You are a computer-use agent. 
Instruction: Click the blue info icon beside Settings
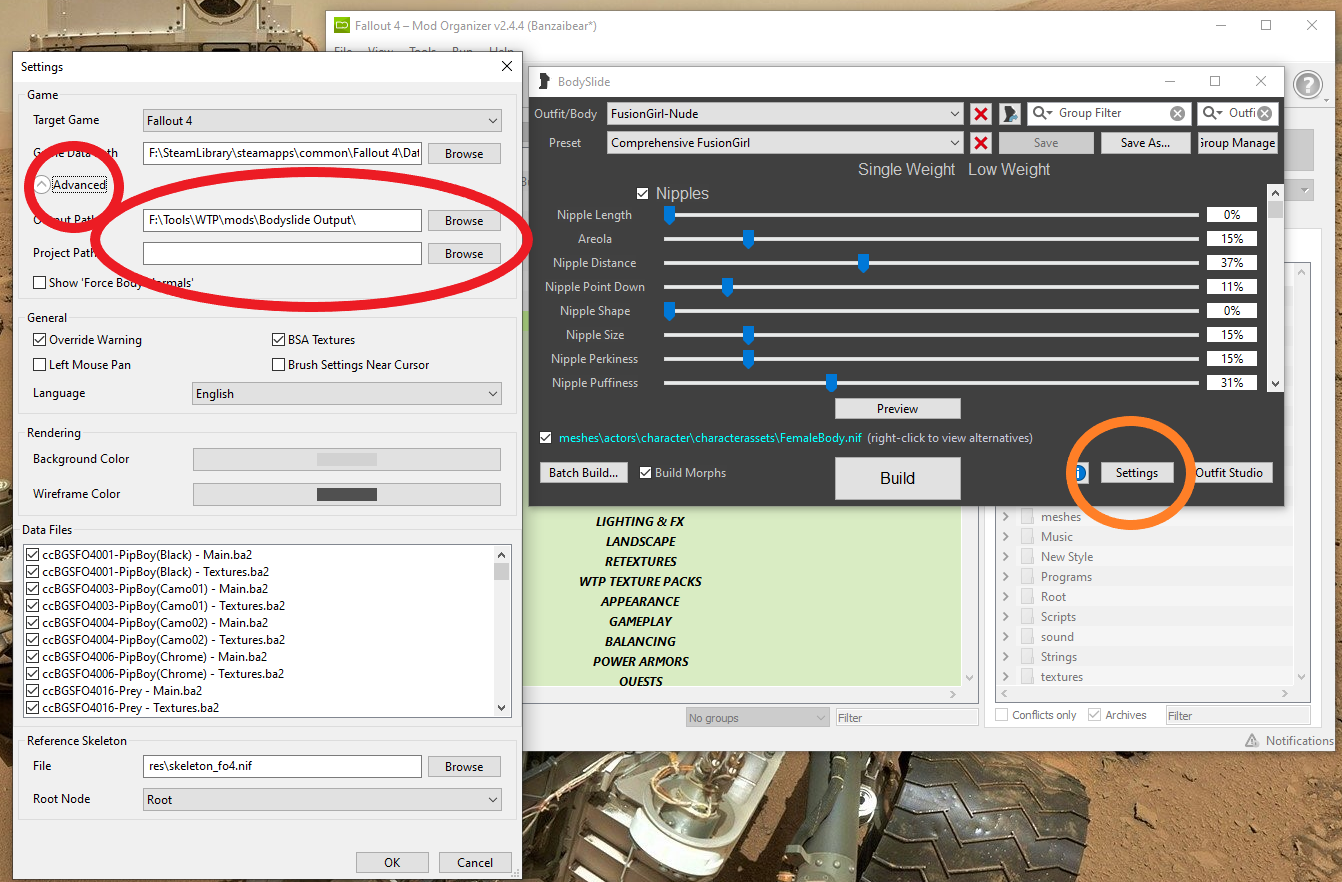(x=1081, y=473)
